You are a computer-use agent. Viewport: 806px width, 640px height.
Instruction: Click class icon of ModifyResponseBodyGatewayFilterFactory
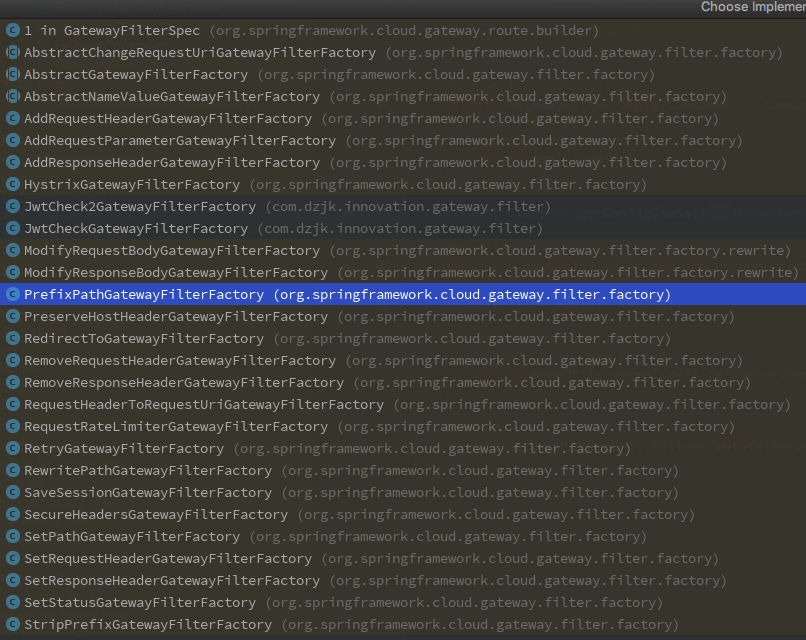(x=13, y=272)
